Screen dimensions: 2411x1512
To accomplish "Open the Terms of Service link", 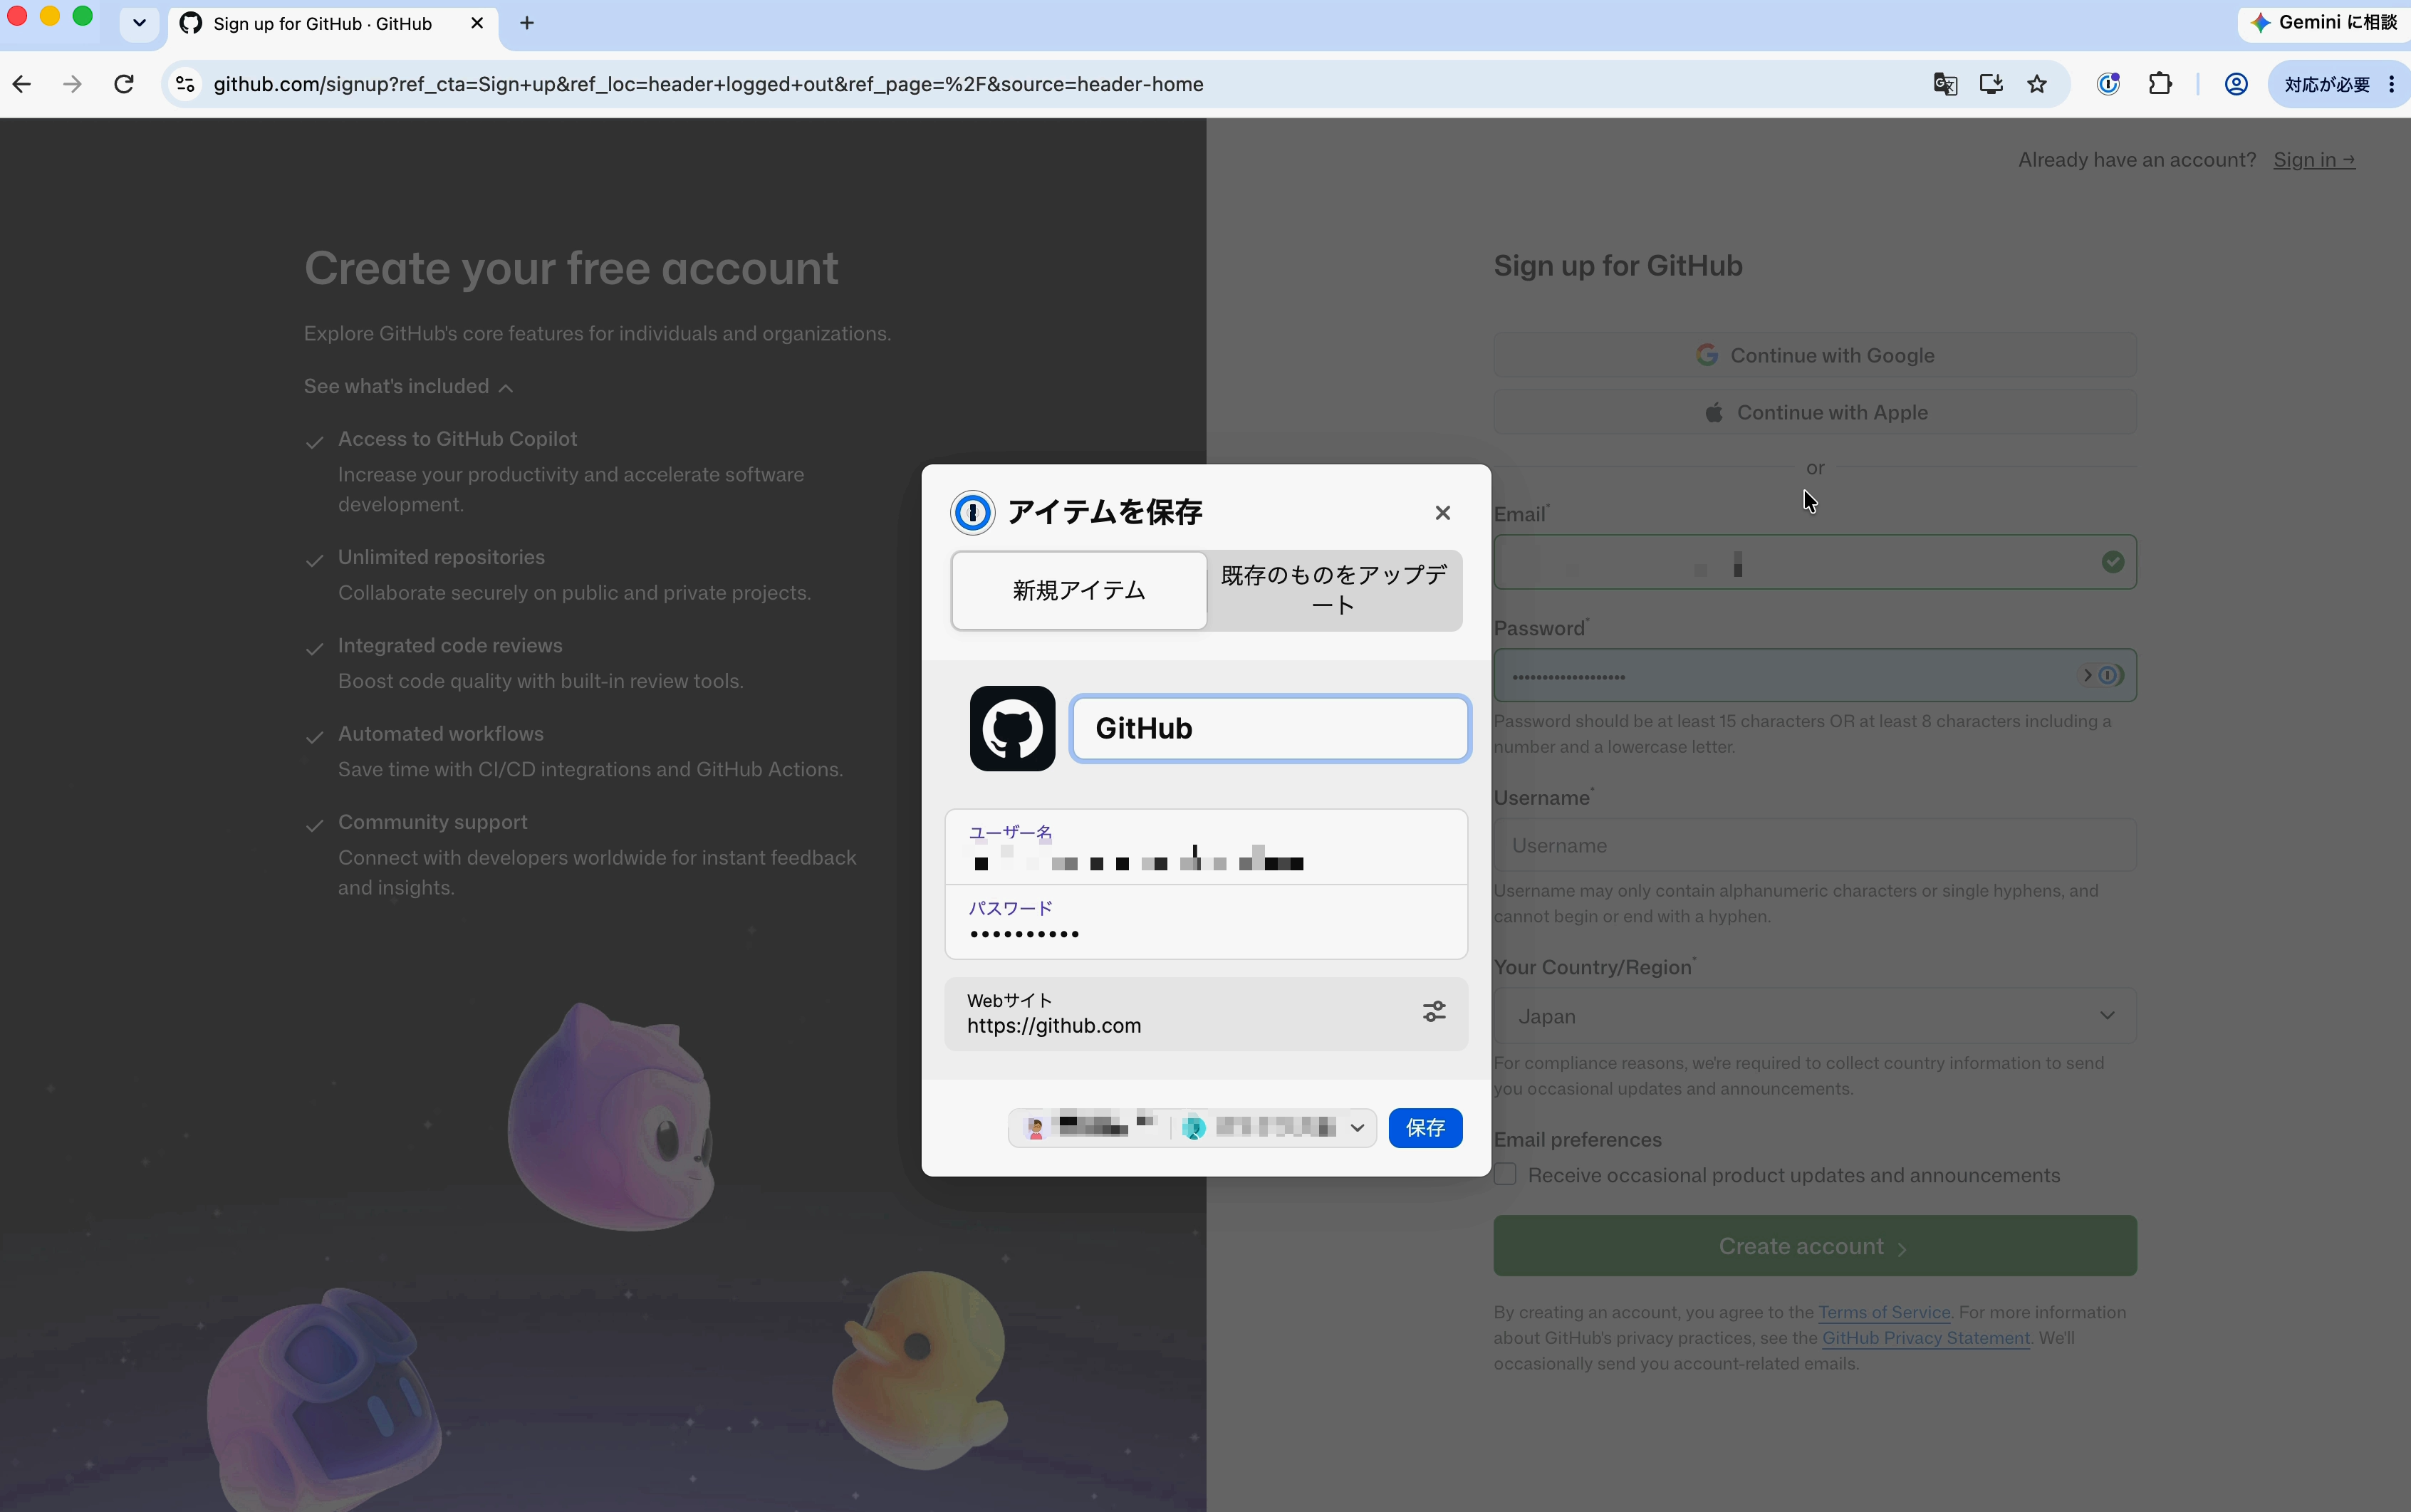I will [1884, 1312].
